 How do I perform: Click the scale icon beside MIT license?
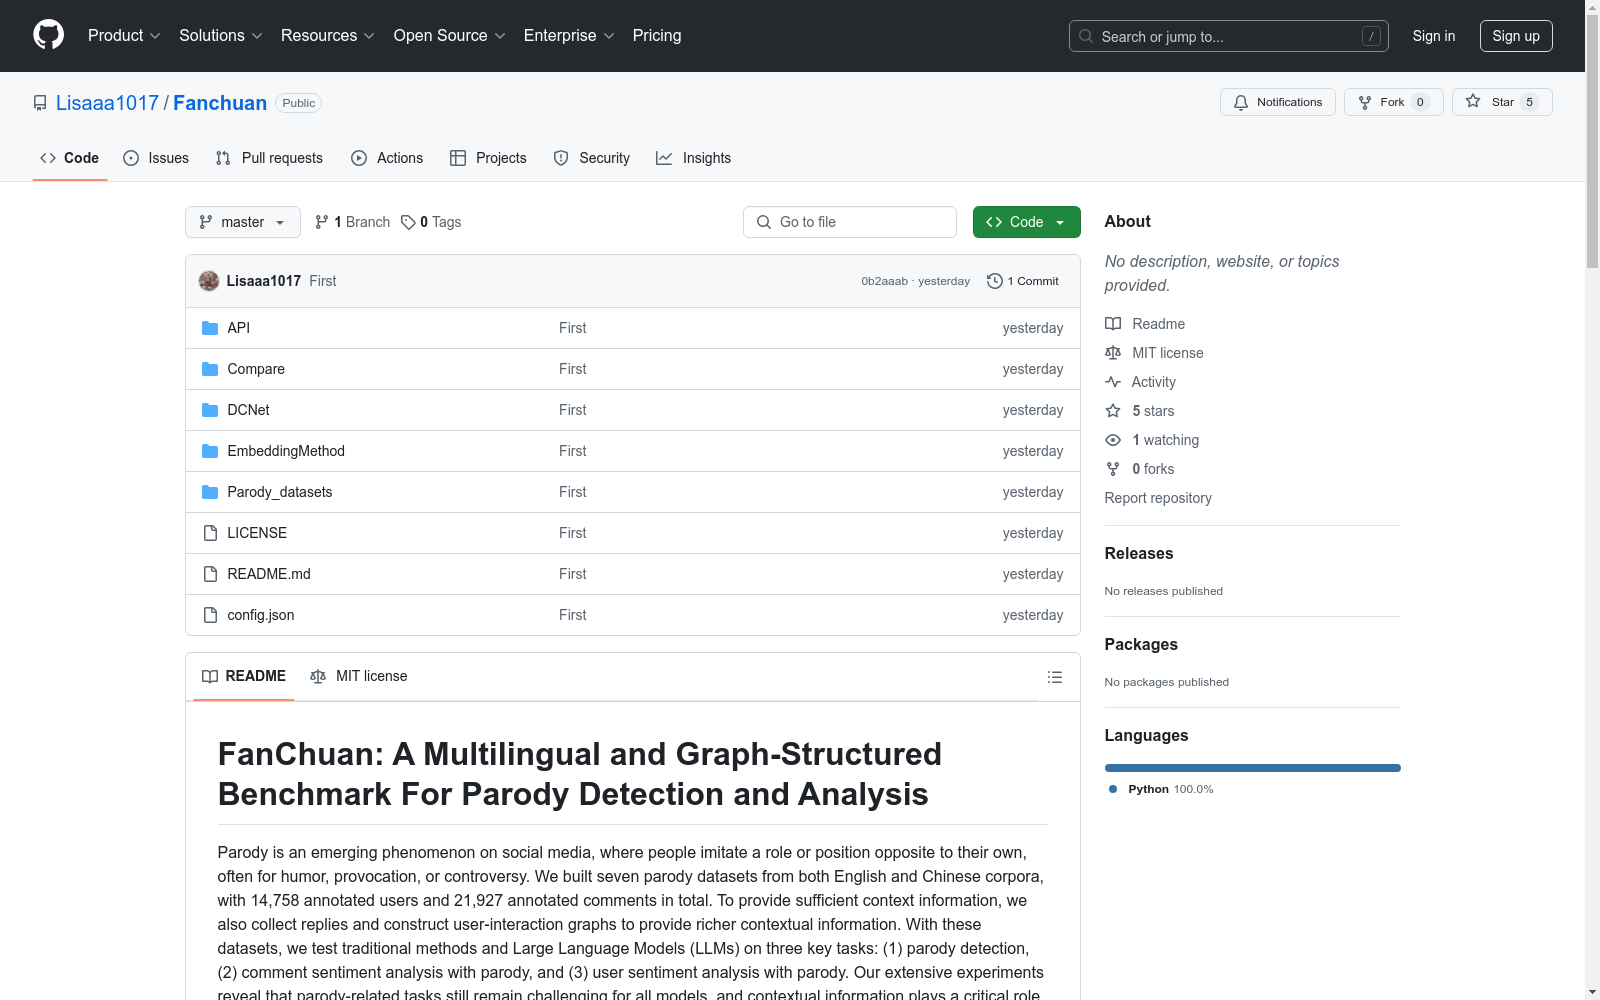click(x=1113, y=353)
